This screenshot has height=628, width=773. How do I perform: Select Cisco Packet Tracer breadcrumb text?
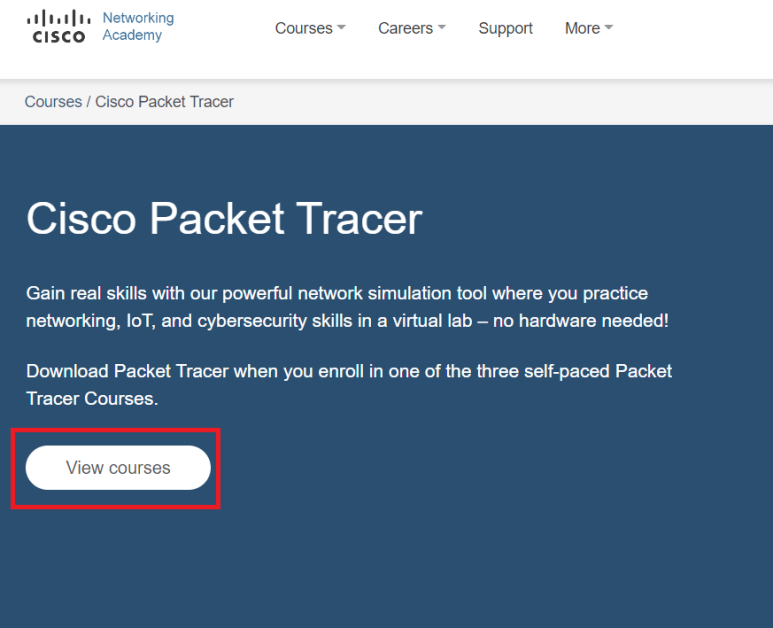coord(164,102)
